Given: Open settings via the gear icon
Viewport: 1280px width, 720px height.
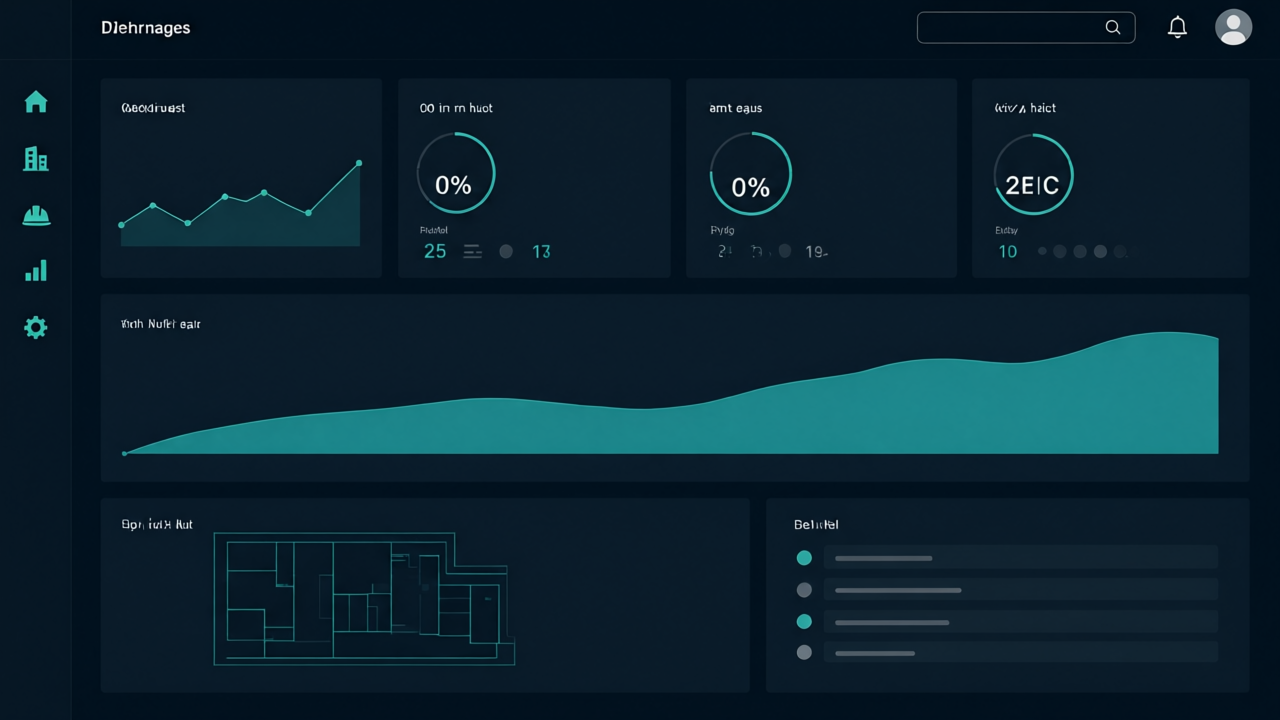Looking at the screenshot, I should (36, 327).
